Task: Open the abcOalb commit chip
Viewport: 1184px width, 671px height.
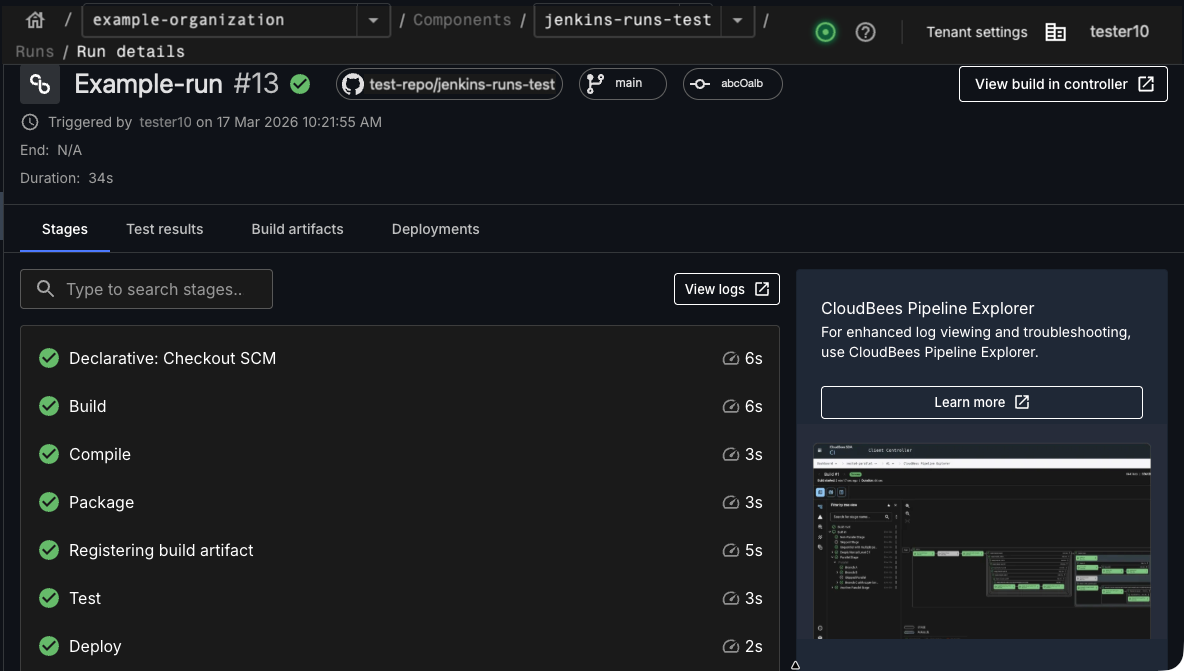Action: 732,84
